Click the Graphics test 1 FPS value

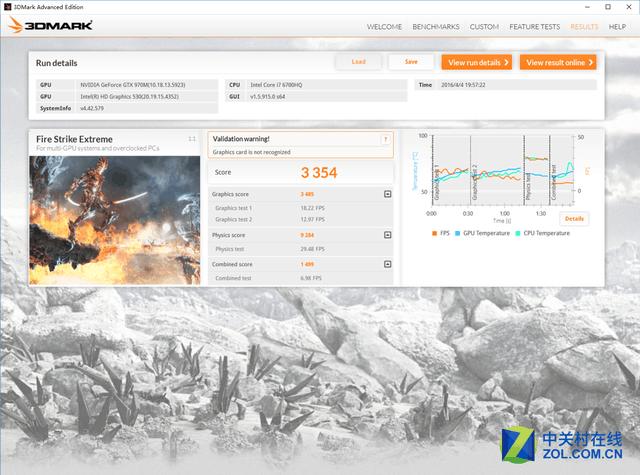pos(313,208)
